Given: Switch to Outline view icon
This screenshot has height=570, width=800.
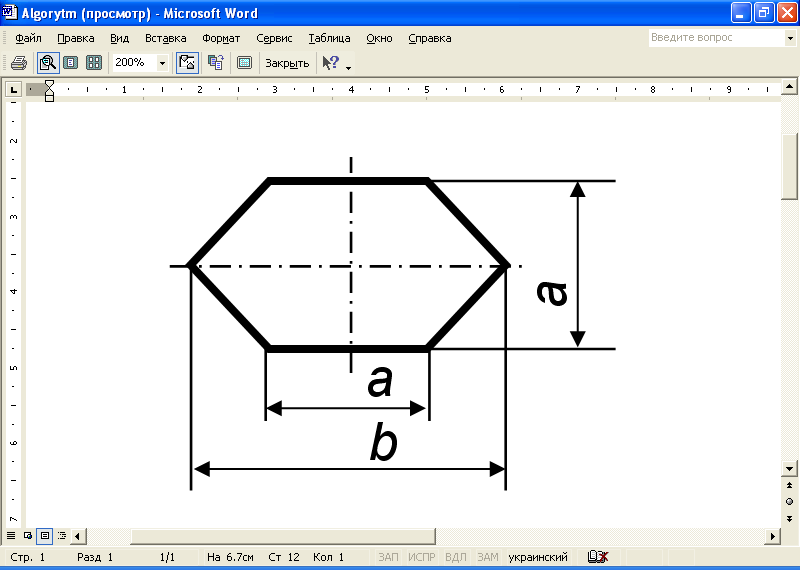Looking at the screenshot, I should coord(62,536).
